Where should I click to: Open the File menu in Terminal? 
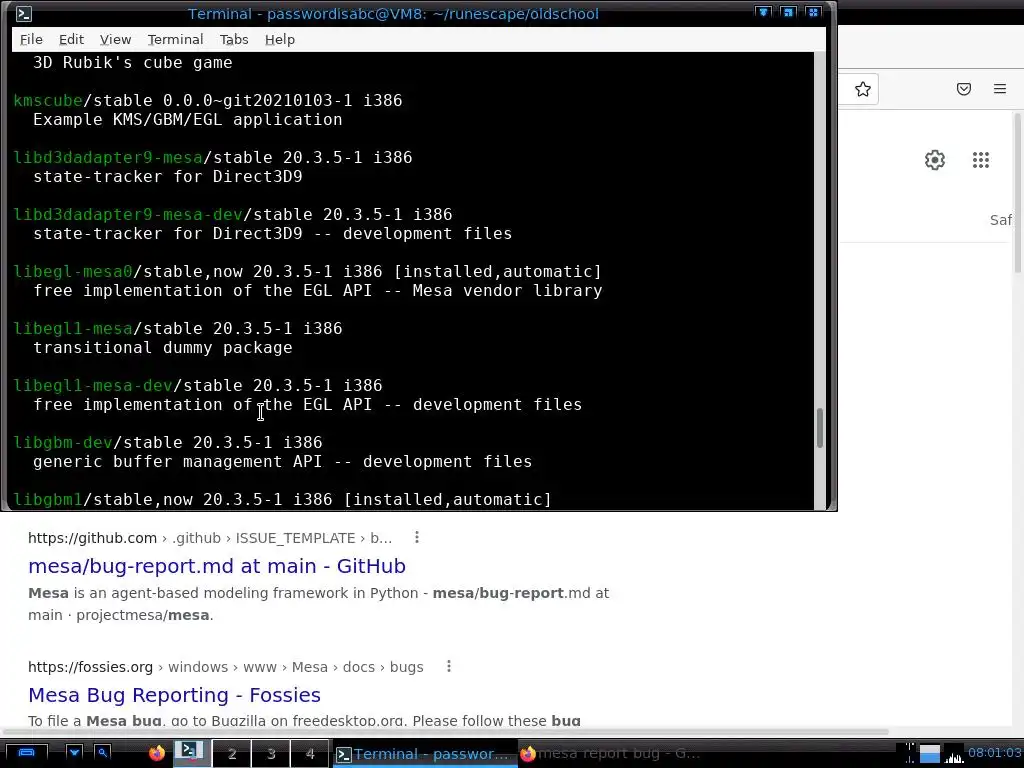click(x=31, y=39)
